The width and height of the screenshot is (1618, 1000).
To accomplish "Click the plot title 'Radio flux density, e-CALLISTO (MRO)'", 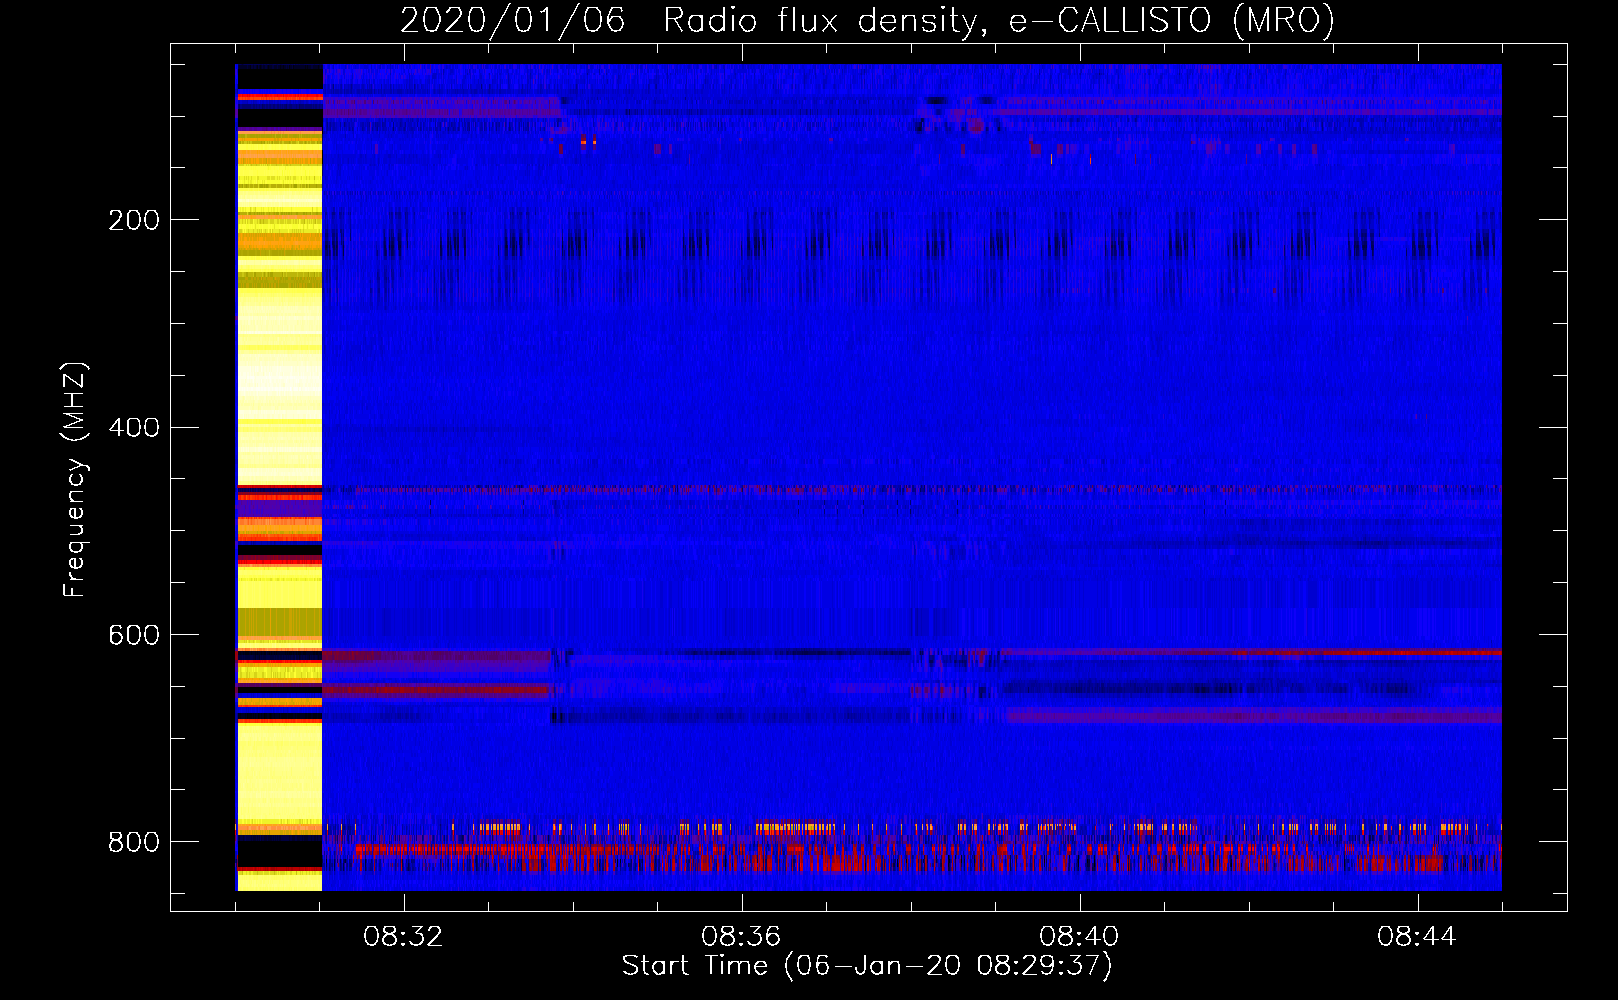I will 998,21.
